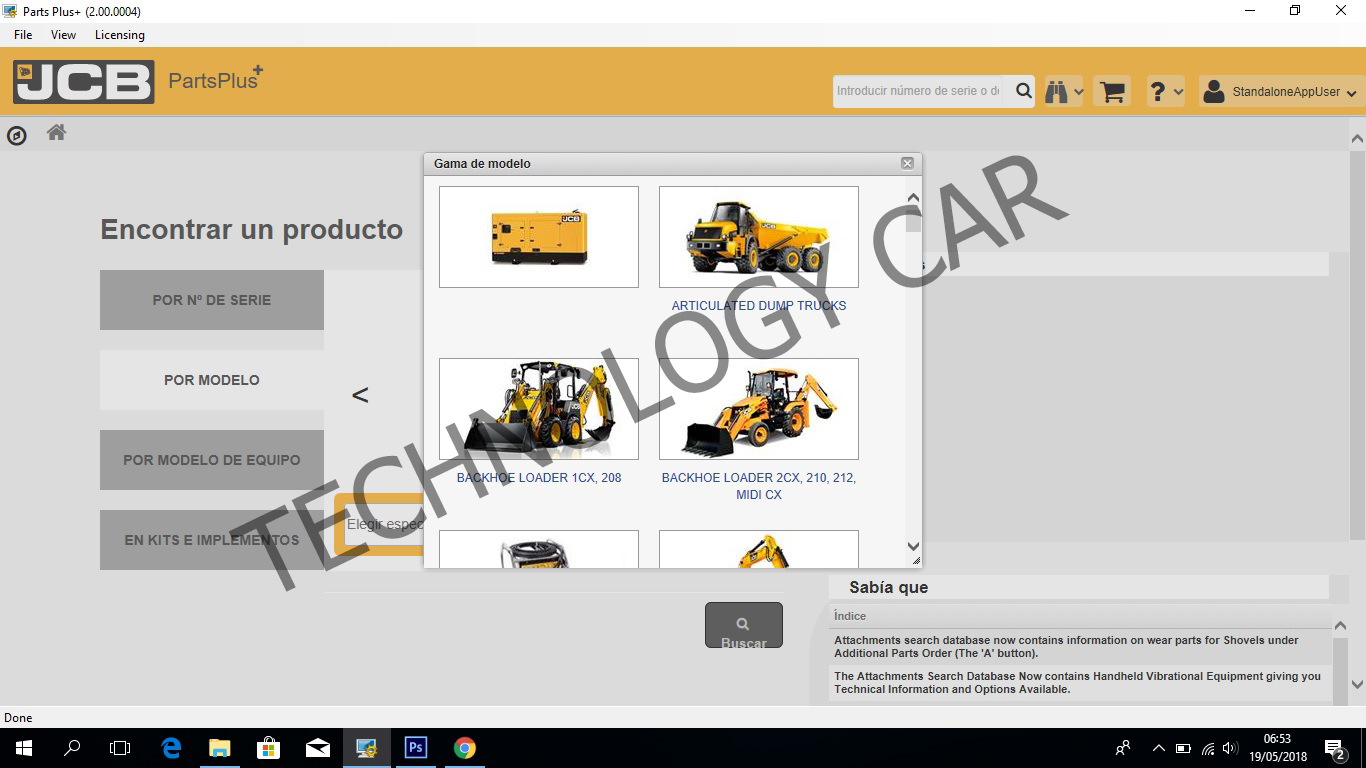Open BACKHOE LOADER 2CX, 210, 212, MIDI CX link
1366x768 pixels.
click(759, 486)
